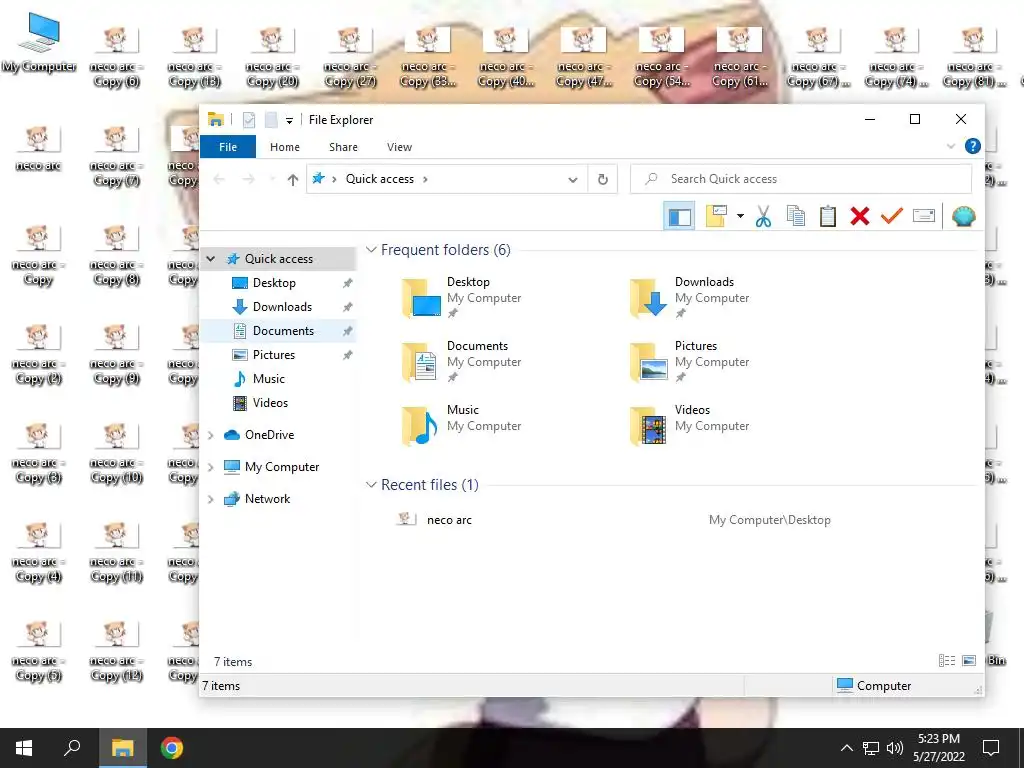Click the Paste clipboard icon
Screen dimensions: 1024x768
(827, 216)
